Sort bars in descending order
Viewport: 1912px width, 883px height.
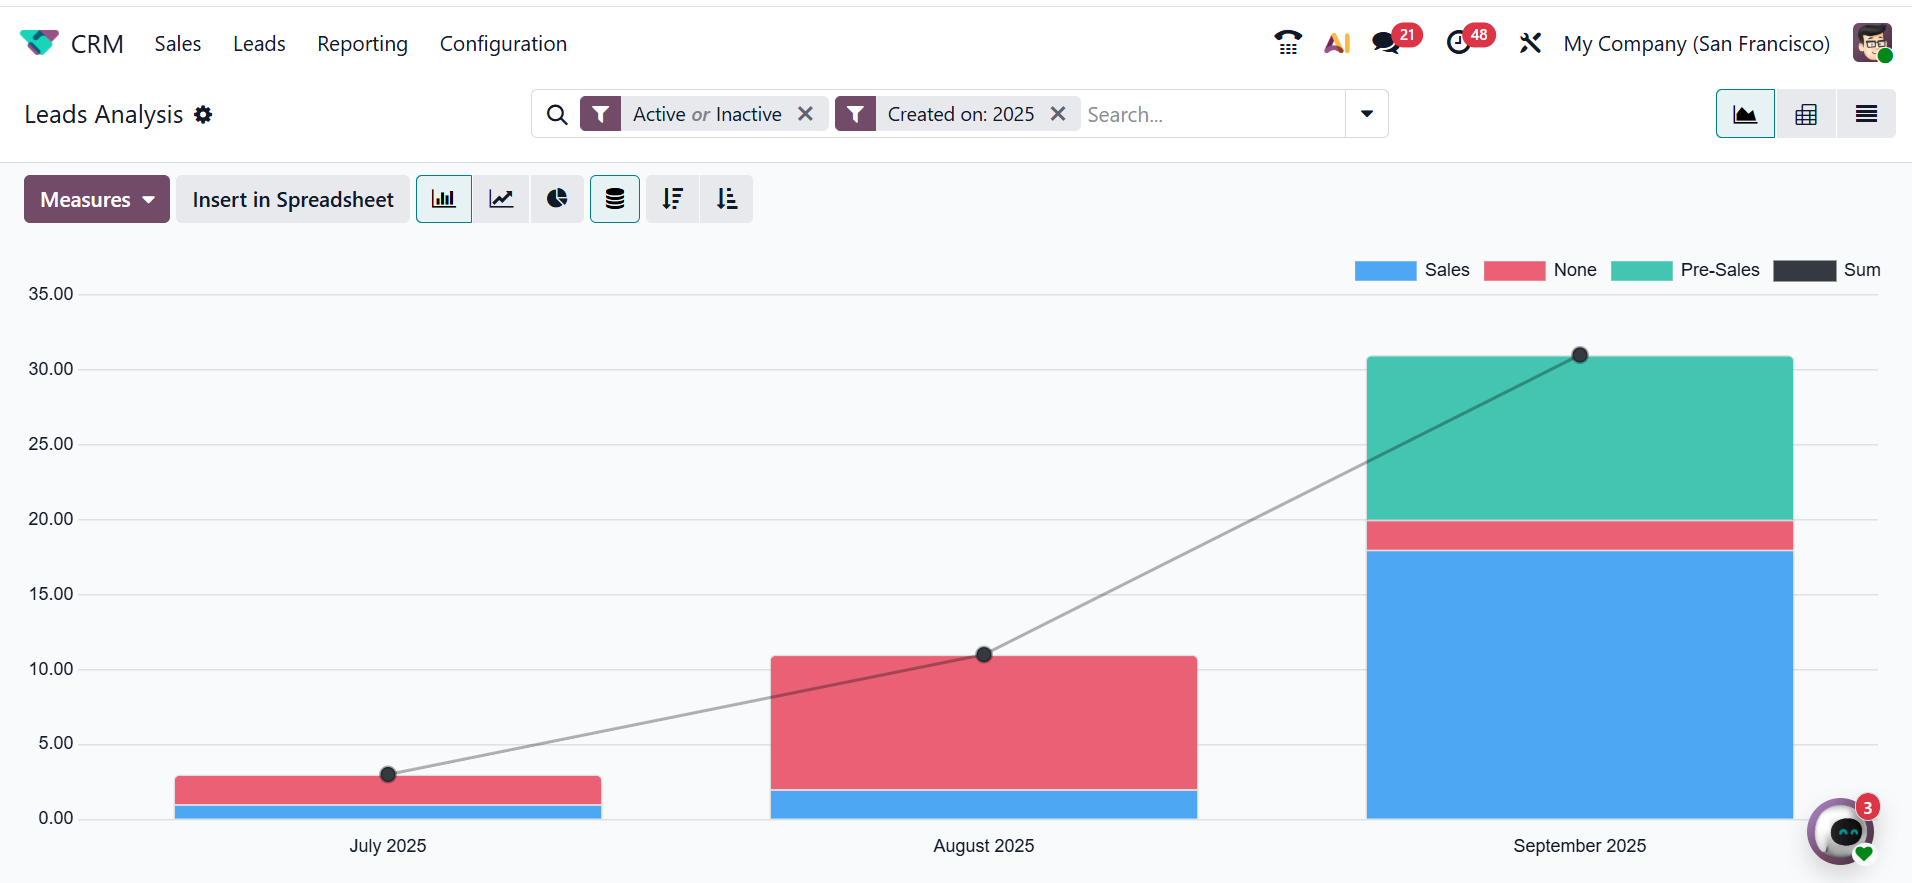click(x=672, y=199)
